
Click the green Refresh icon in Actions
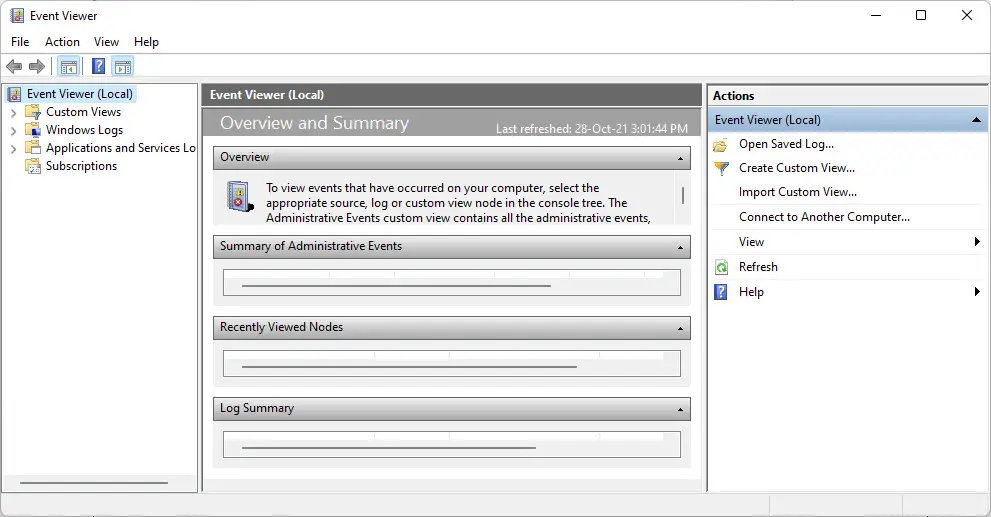pyautogui.click(x=721, y=267)
